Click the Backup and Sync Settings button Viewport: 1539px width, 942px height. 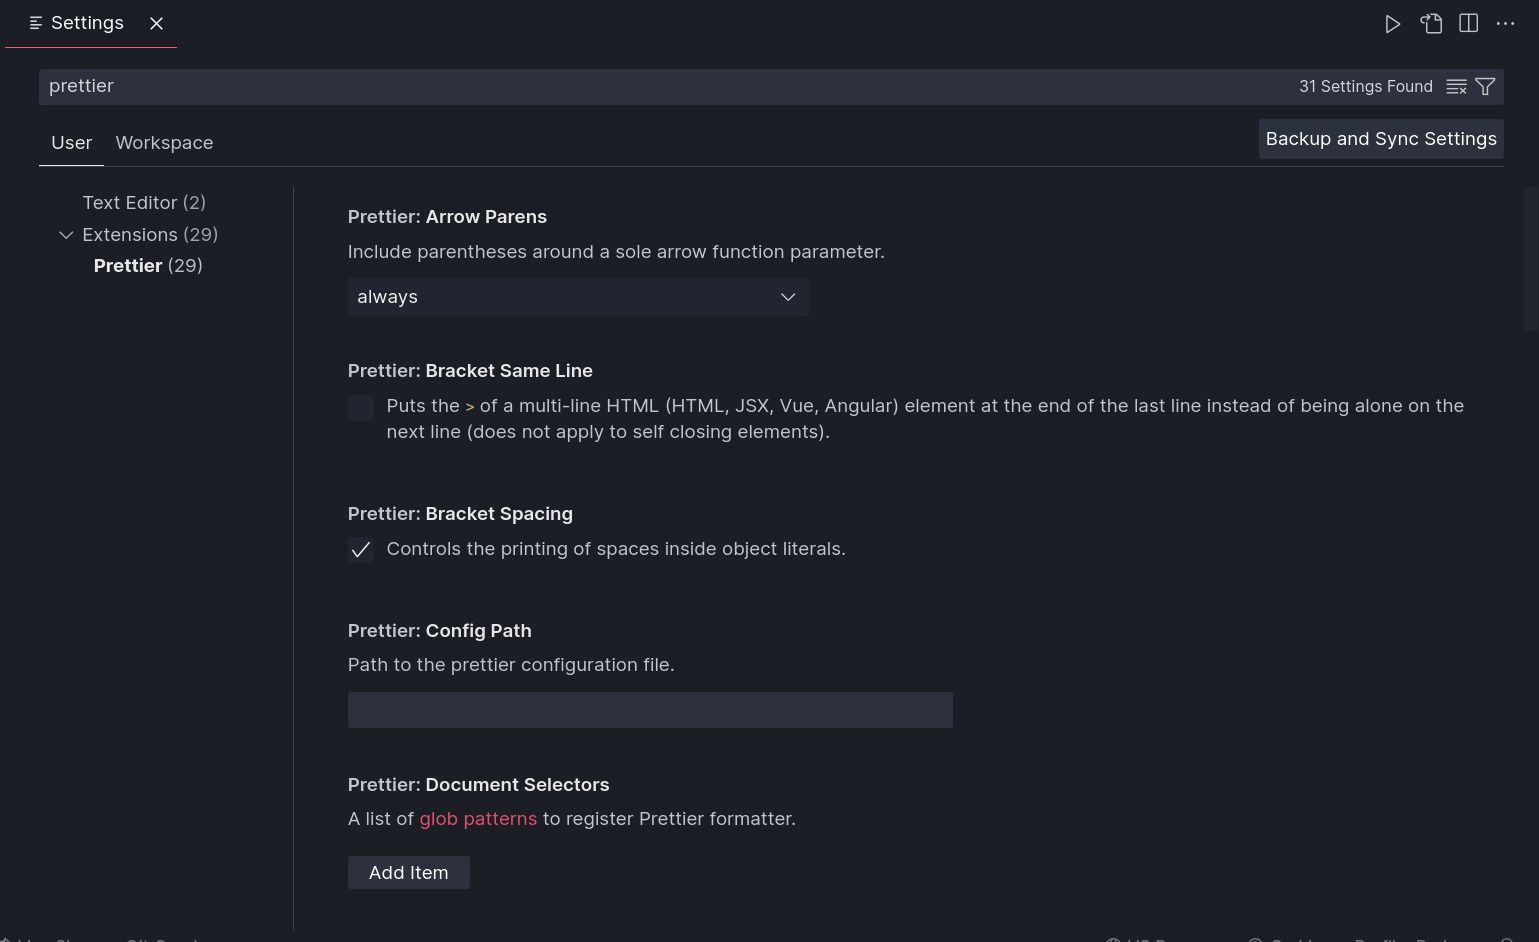click(x=1380, y=139)
